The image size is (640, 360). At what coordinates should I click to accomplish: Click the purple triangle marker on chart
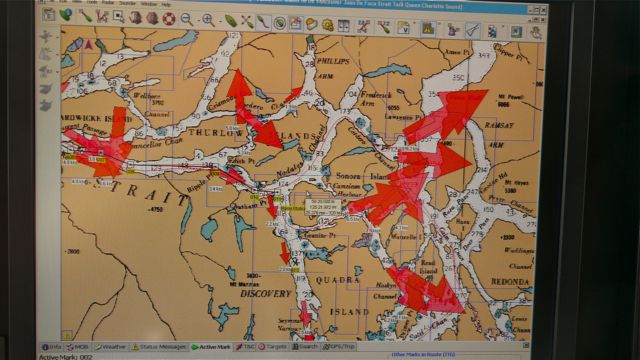89,44
